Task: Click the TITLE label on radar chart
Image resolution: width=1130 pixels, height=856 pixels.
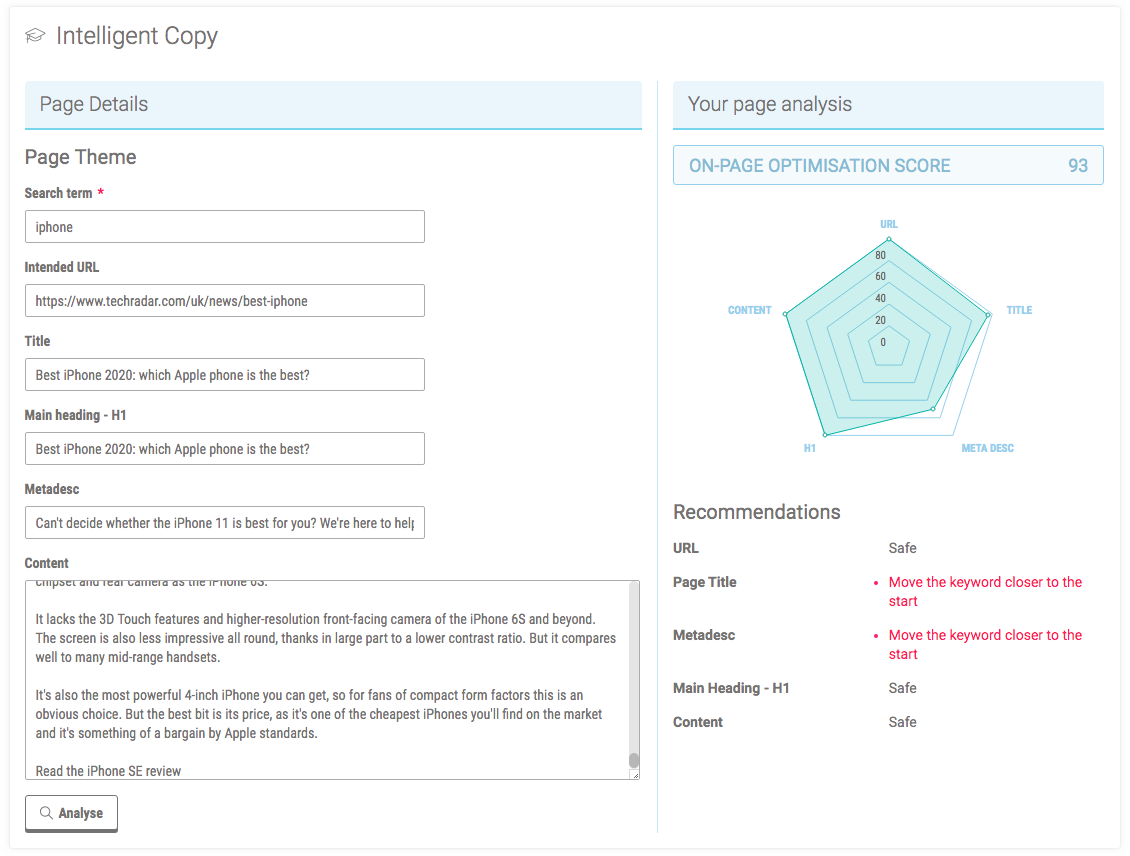Action: tap(1019, 310)
